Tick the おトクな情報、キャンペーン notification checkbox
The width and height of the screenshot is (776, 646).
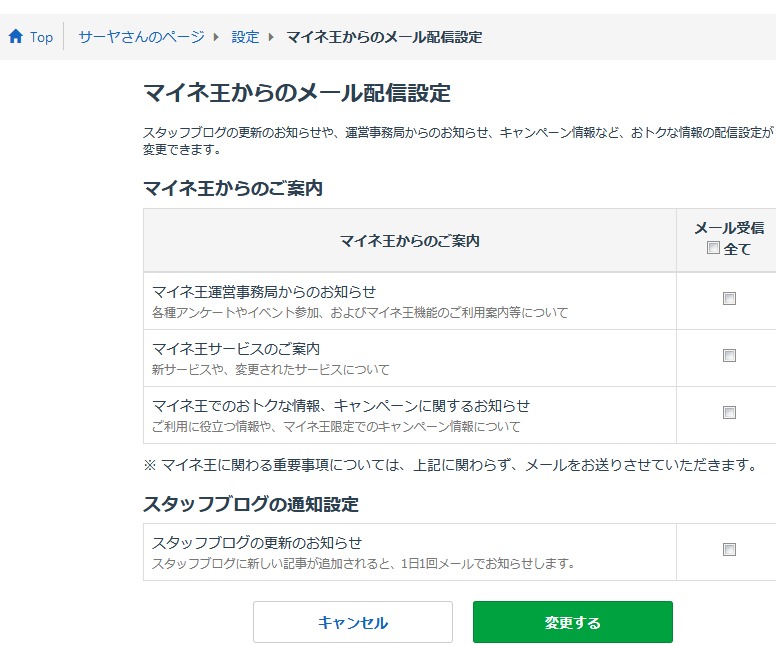click(729, 412)
